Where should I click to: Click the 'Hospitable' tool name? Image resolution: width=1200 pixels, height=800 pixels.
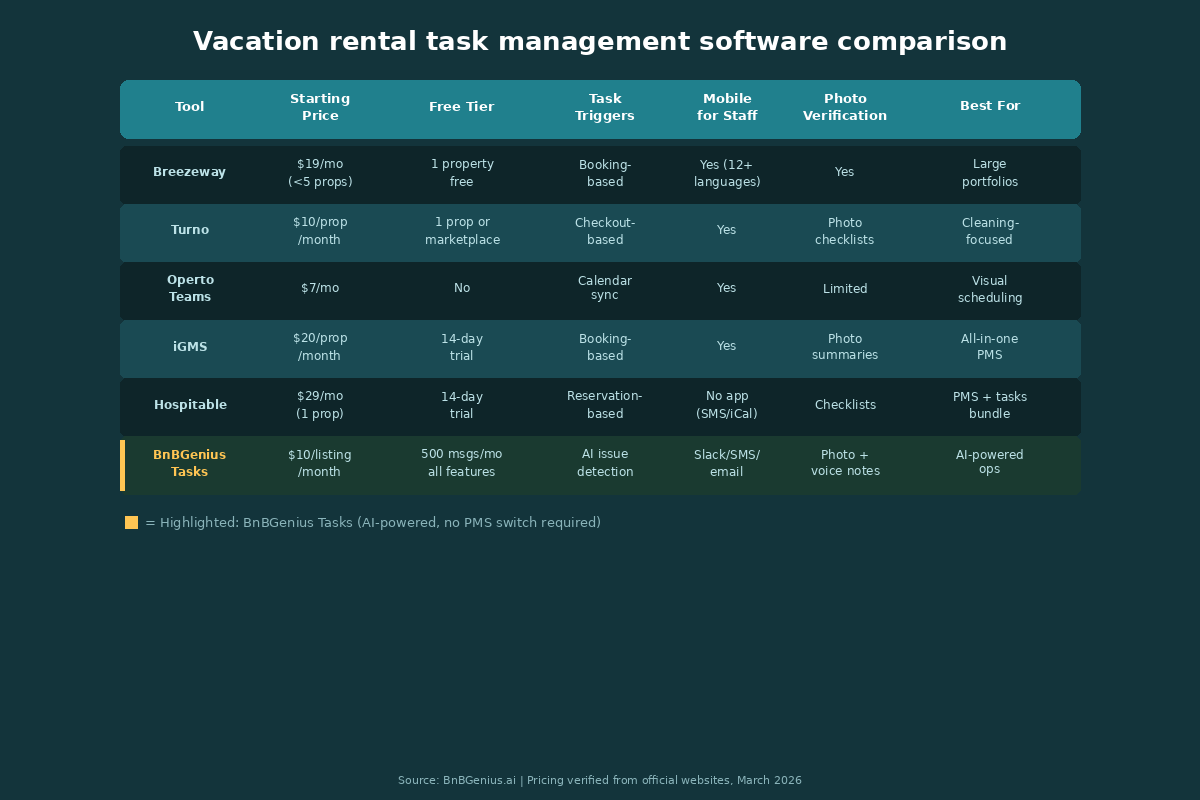pyautogui.click(x=190, y=405)
